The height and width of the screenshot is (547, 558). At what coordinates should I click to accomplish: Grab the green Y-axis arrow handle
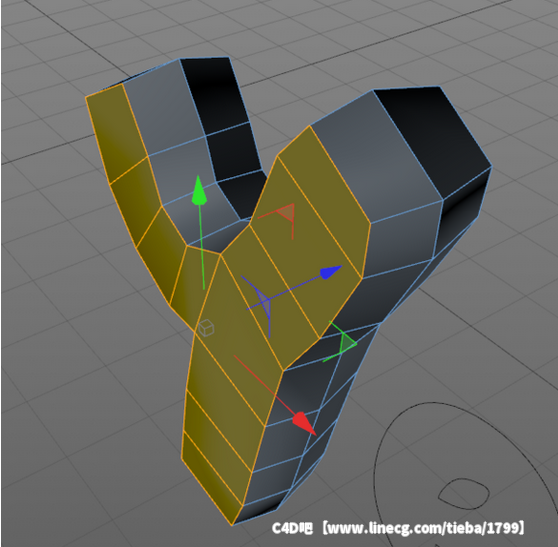(199, 190)
